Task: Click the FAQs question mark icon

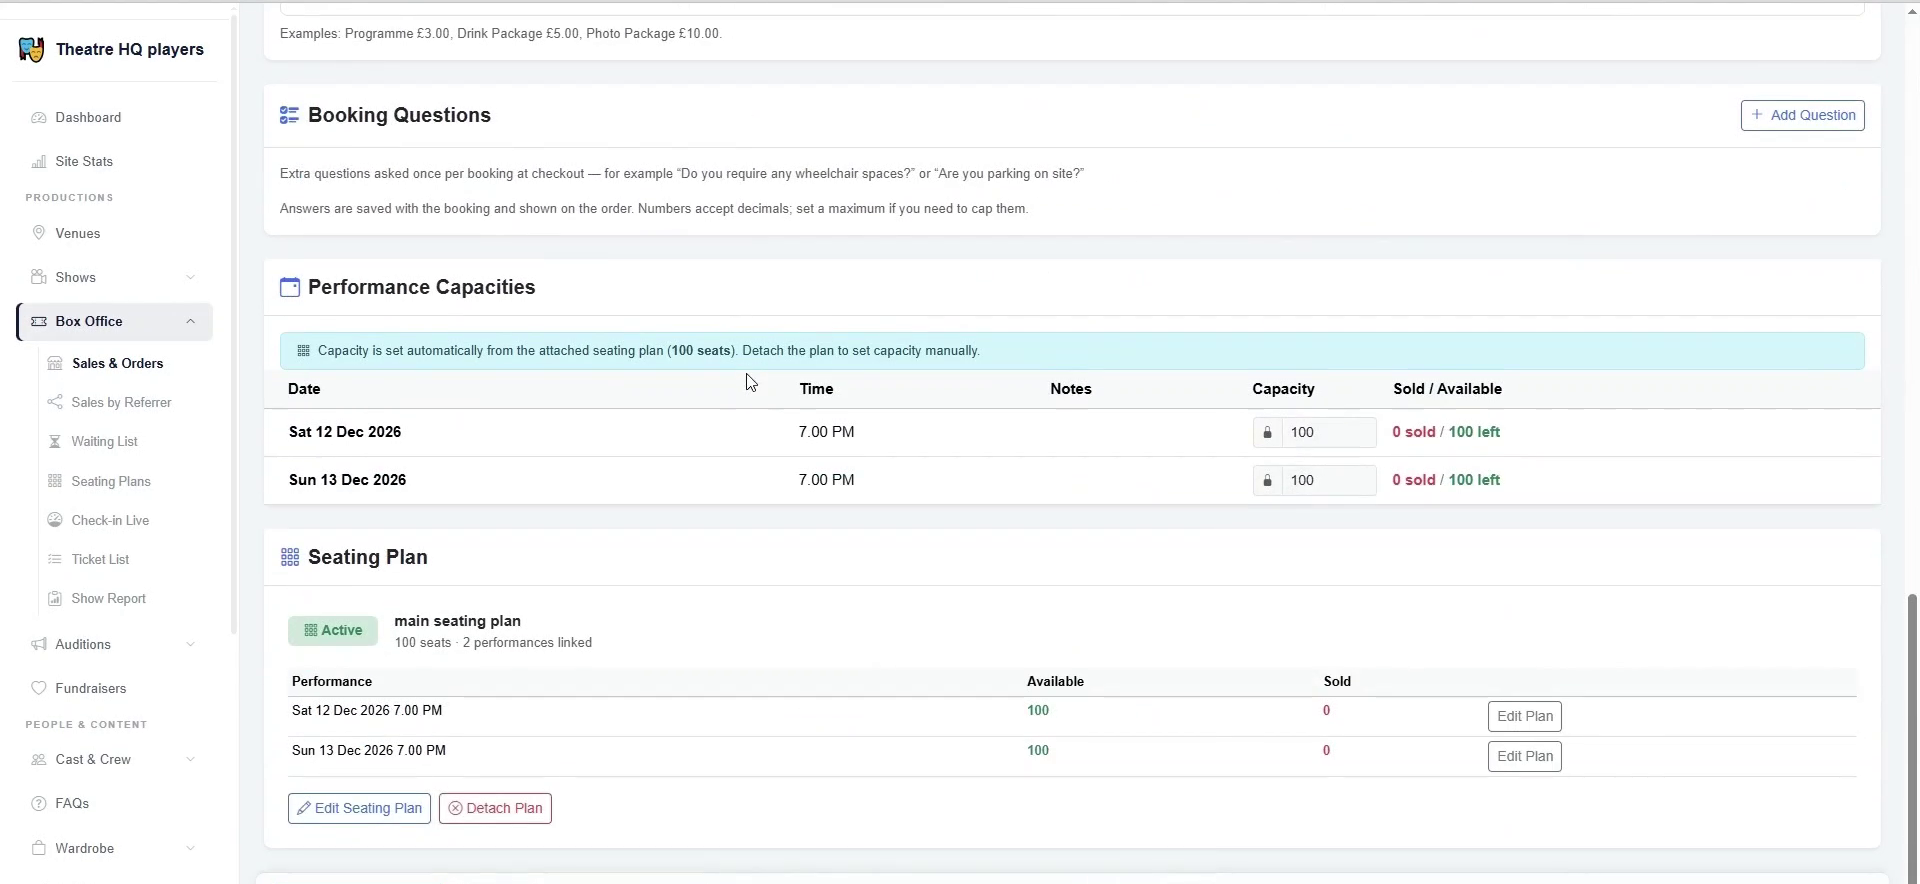Action: 39,803
